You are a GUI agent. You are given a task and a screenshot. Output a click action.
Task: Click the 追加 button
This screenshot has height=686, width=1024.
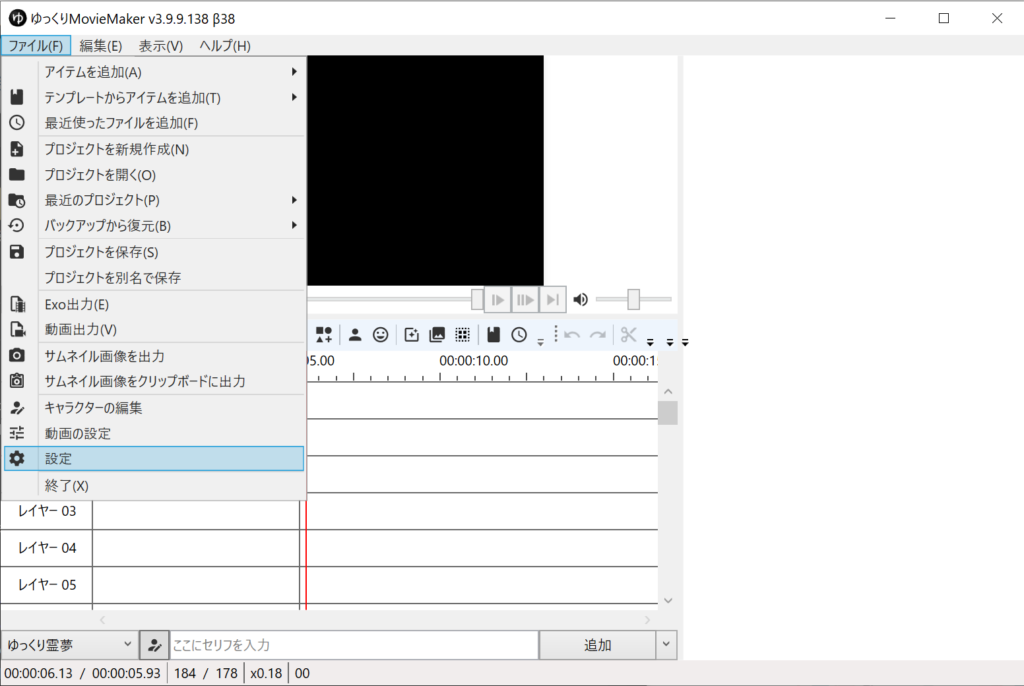coord(598,645)
